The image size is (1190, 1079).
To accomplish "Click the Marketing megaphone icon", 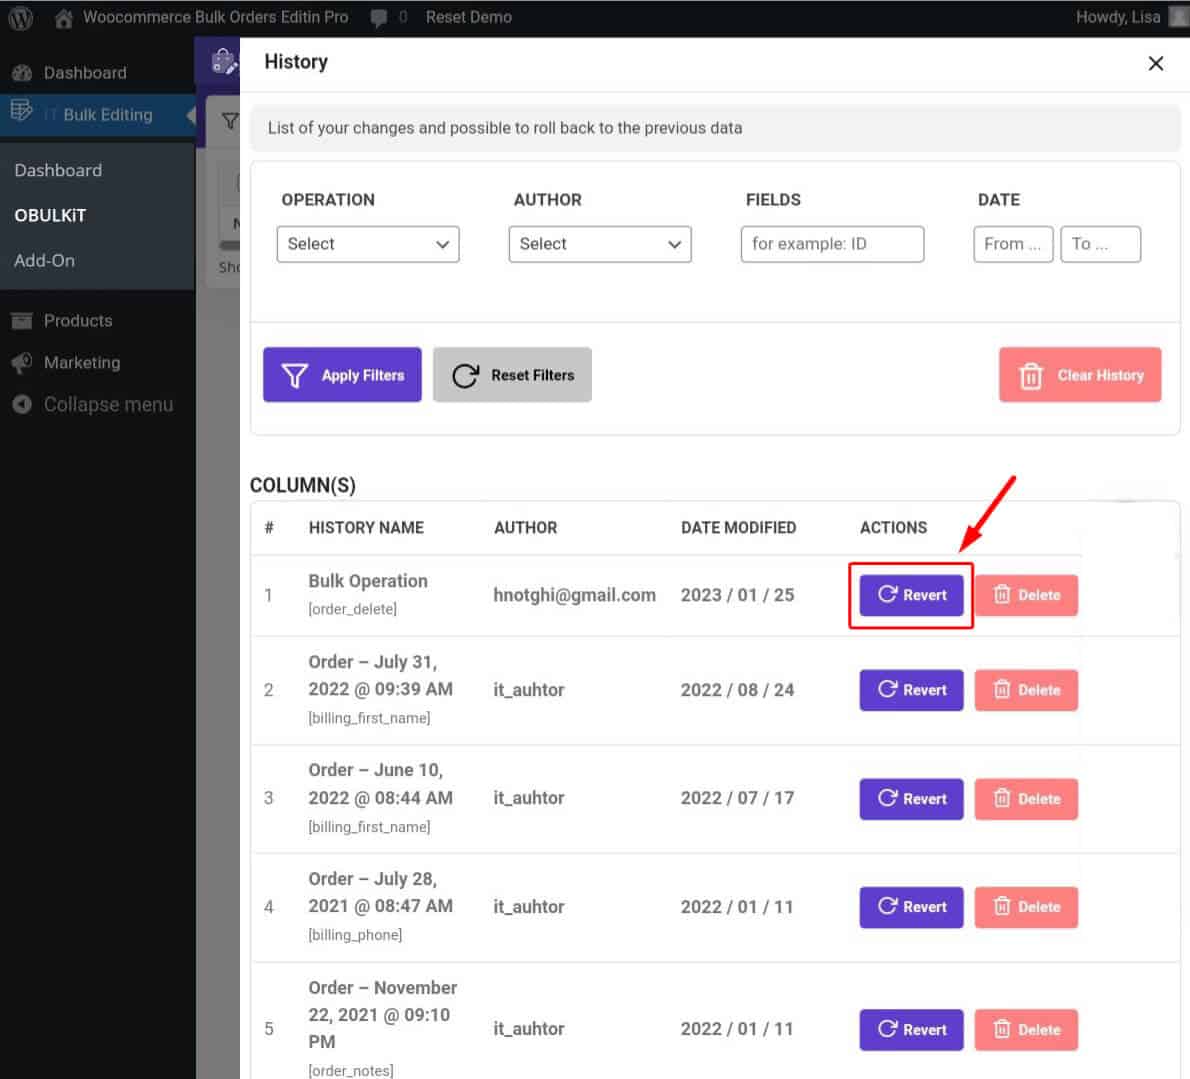I will (23, 363).
